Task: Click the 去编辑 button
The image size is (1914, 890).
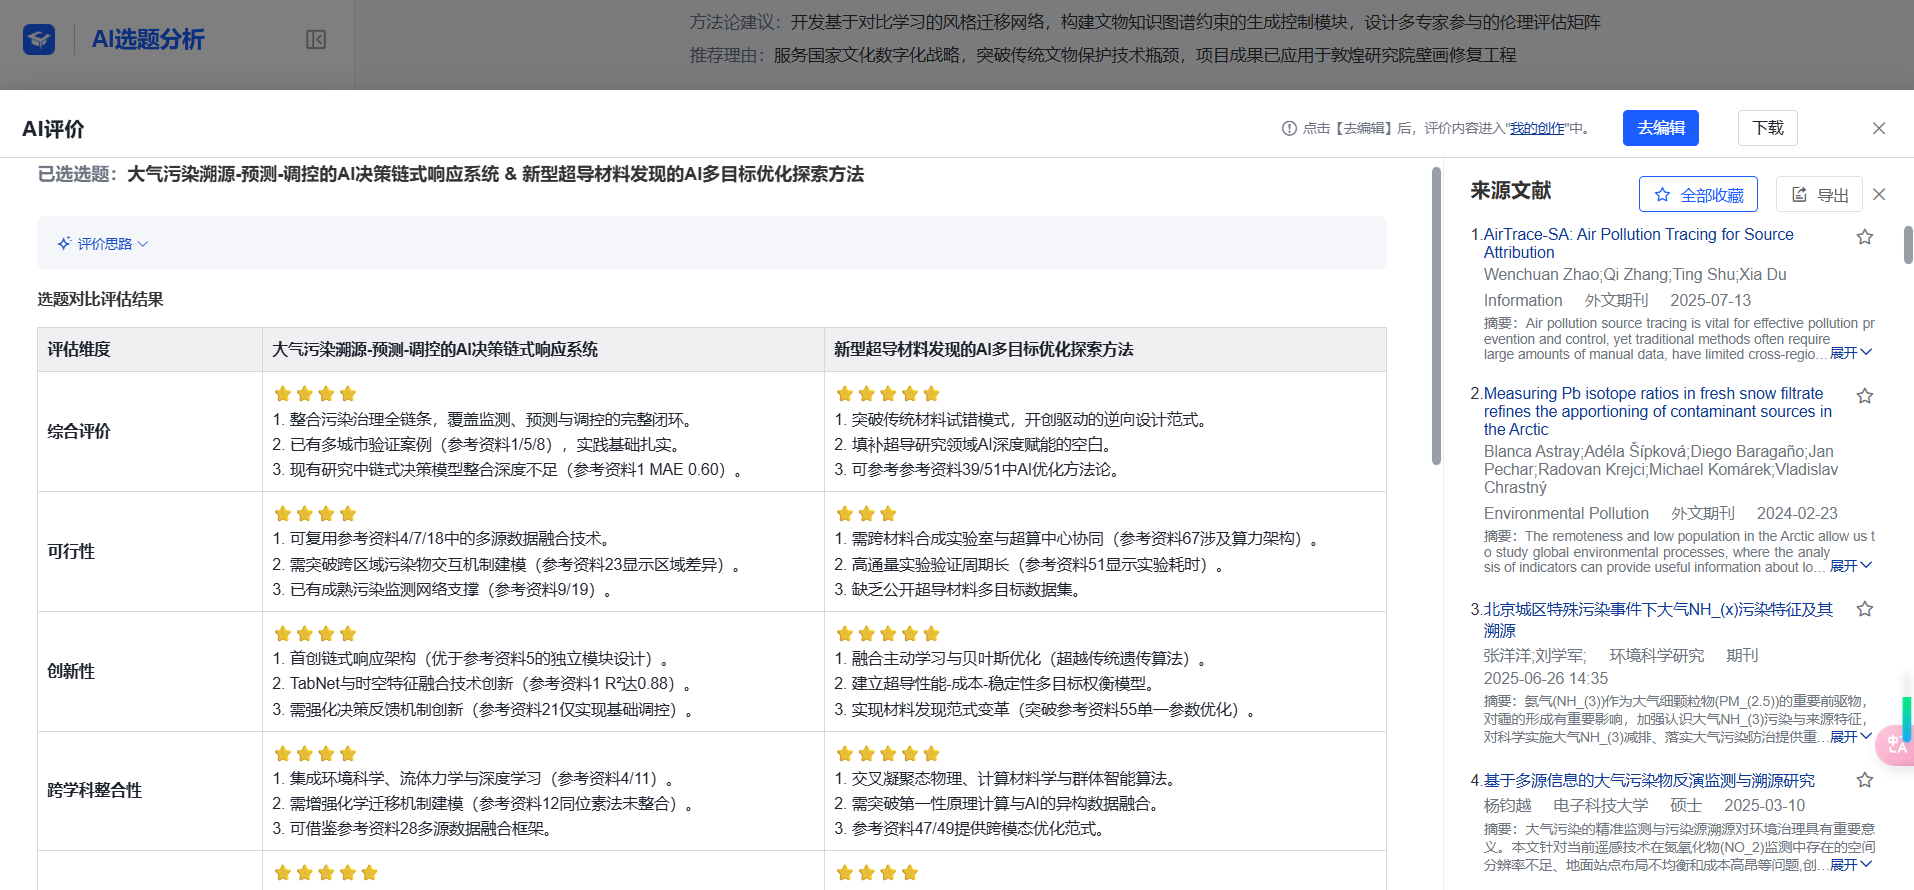Action: [1660, 128]
